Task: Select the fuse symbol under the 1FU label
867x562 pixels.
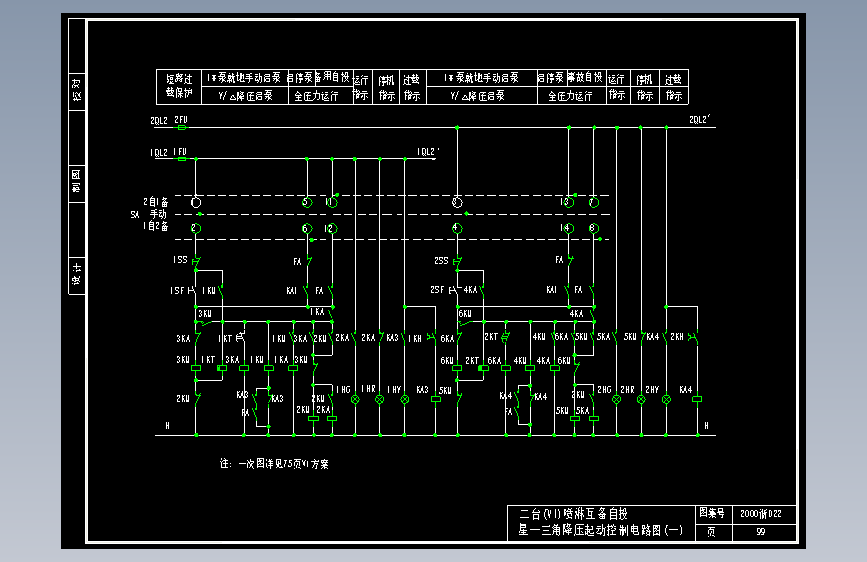Action: point(182,159)
